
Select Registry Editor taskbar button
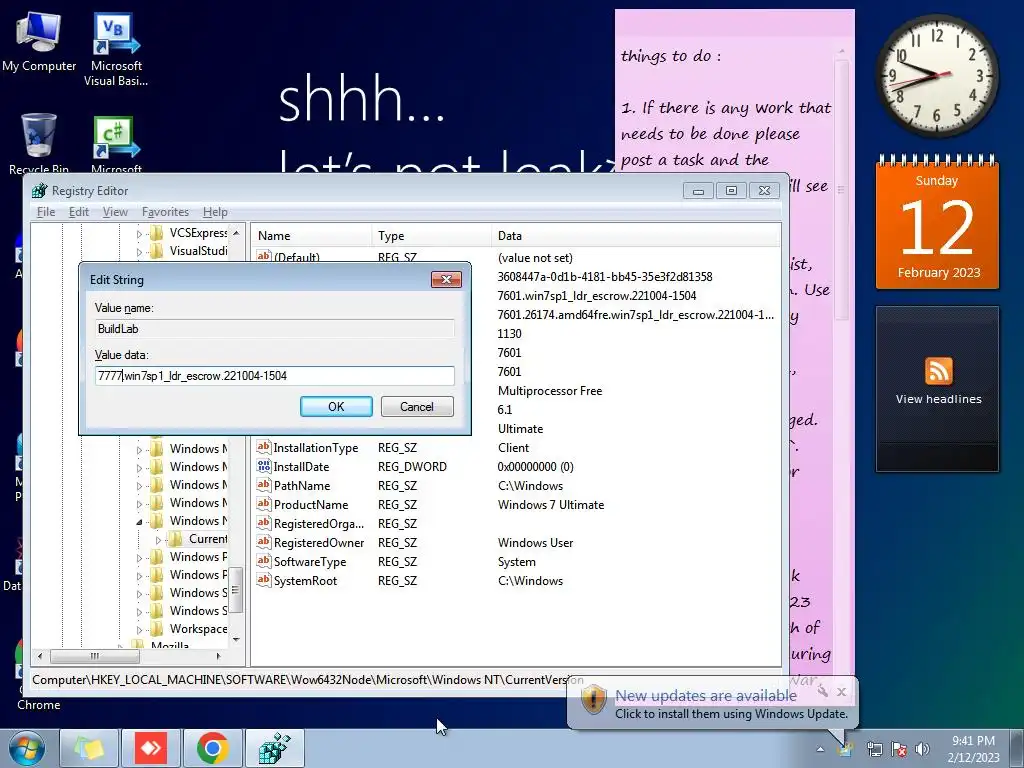[x=274, y=748]
